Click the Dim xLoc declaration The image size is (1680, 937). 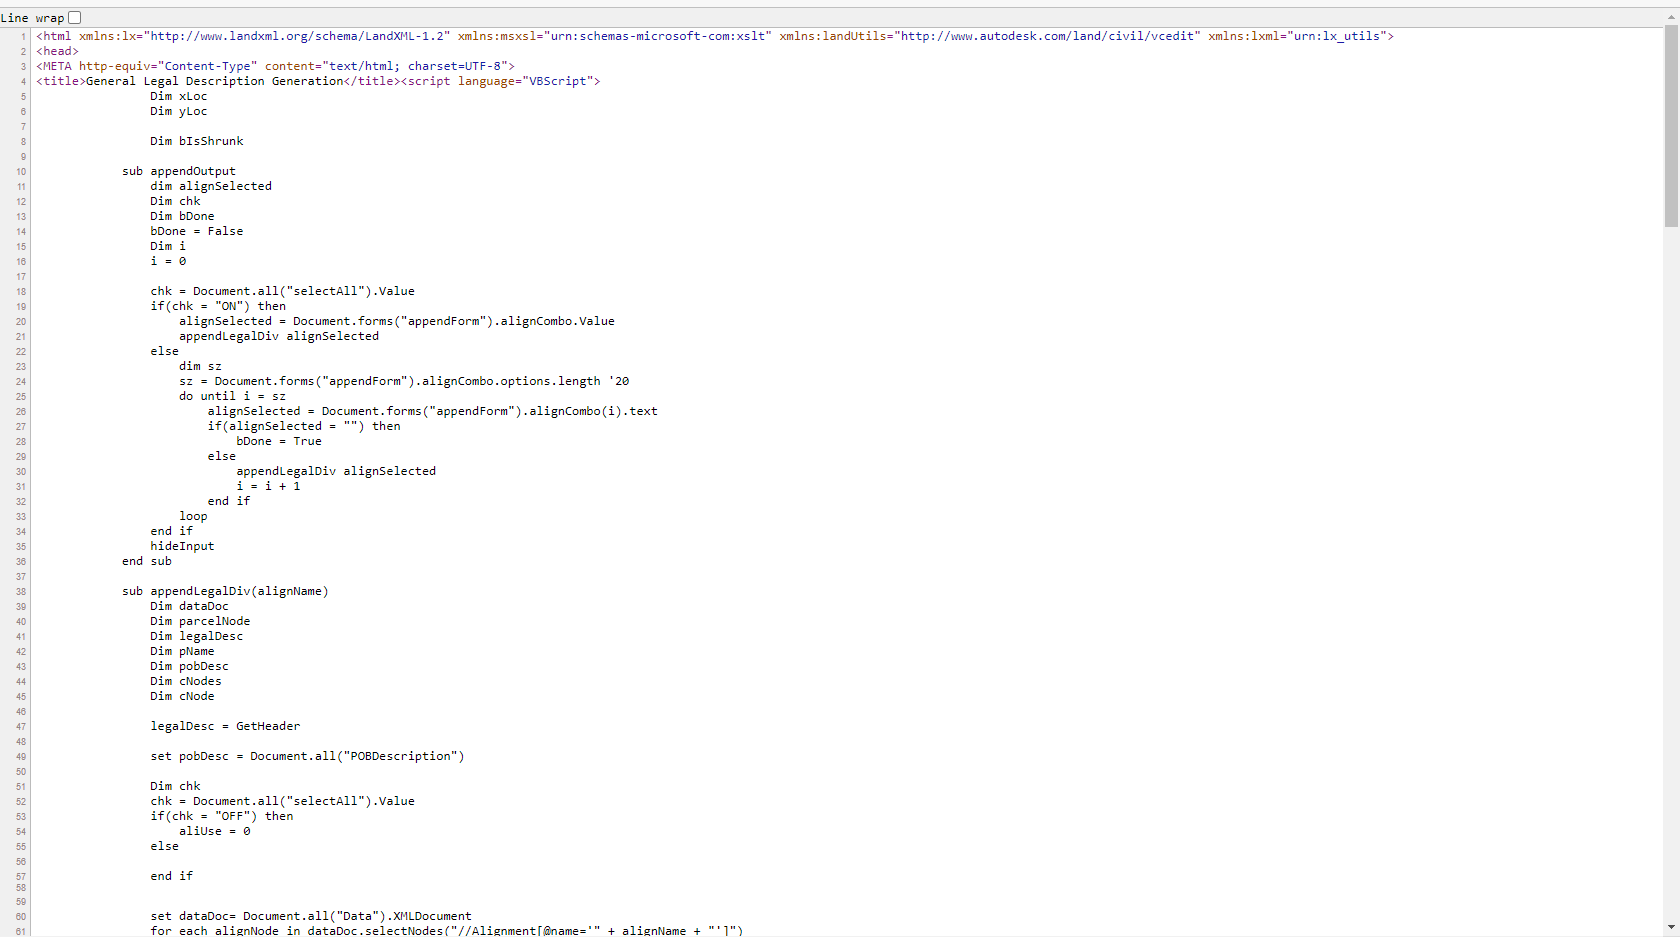[x=179, y=96]
